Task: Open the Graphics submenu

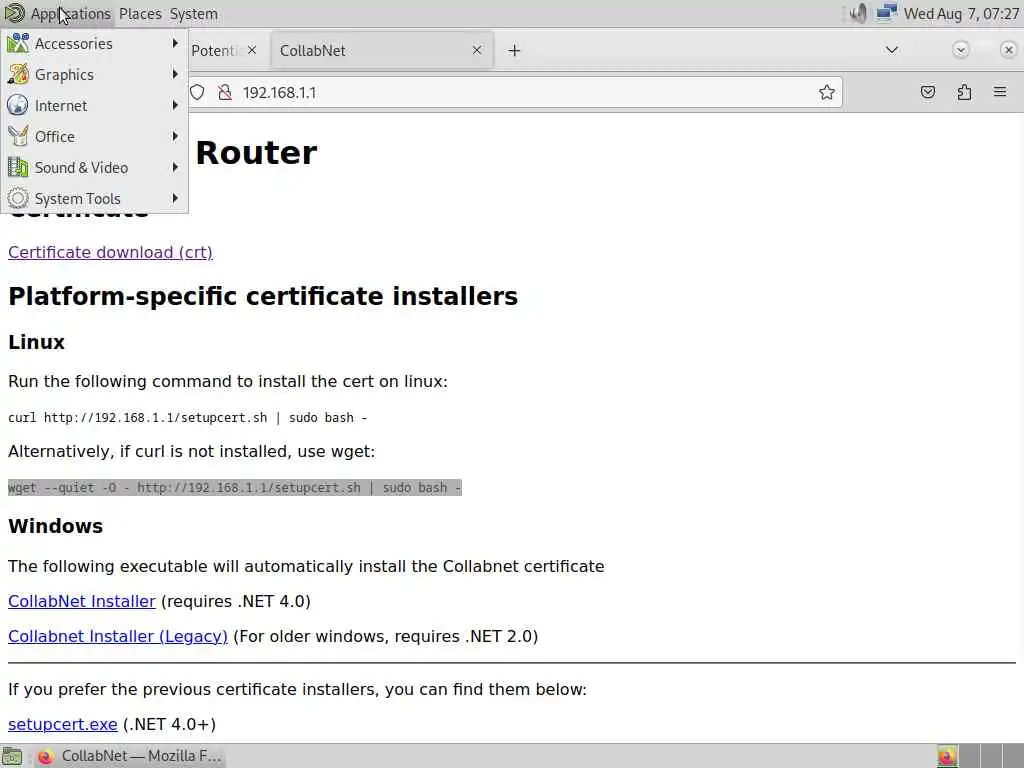Action: point(94,74)
